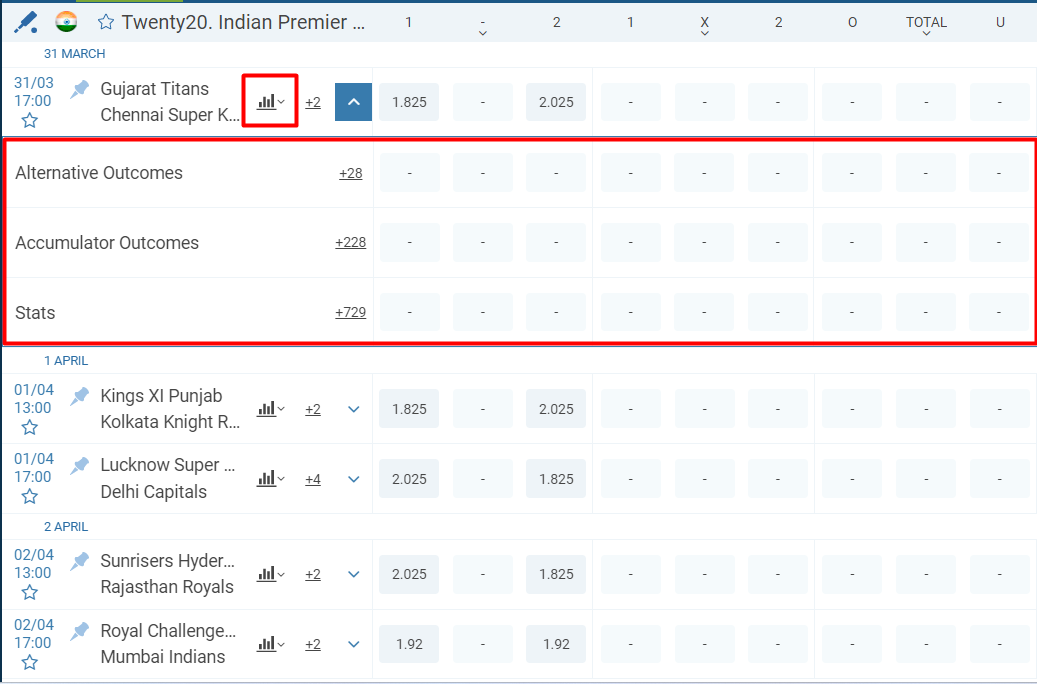This screenshot has height=684, width=1037.
Task: Collapse the Gujarat Titans match markets
Action: [353, 102]
